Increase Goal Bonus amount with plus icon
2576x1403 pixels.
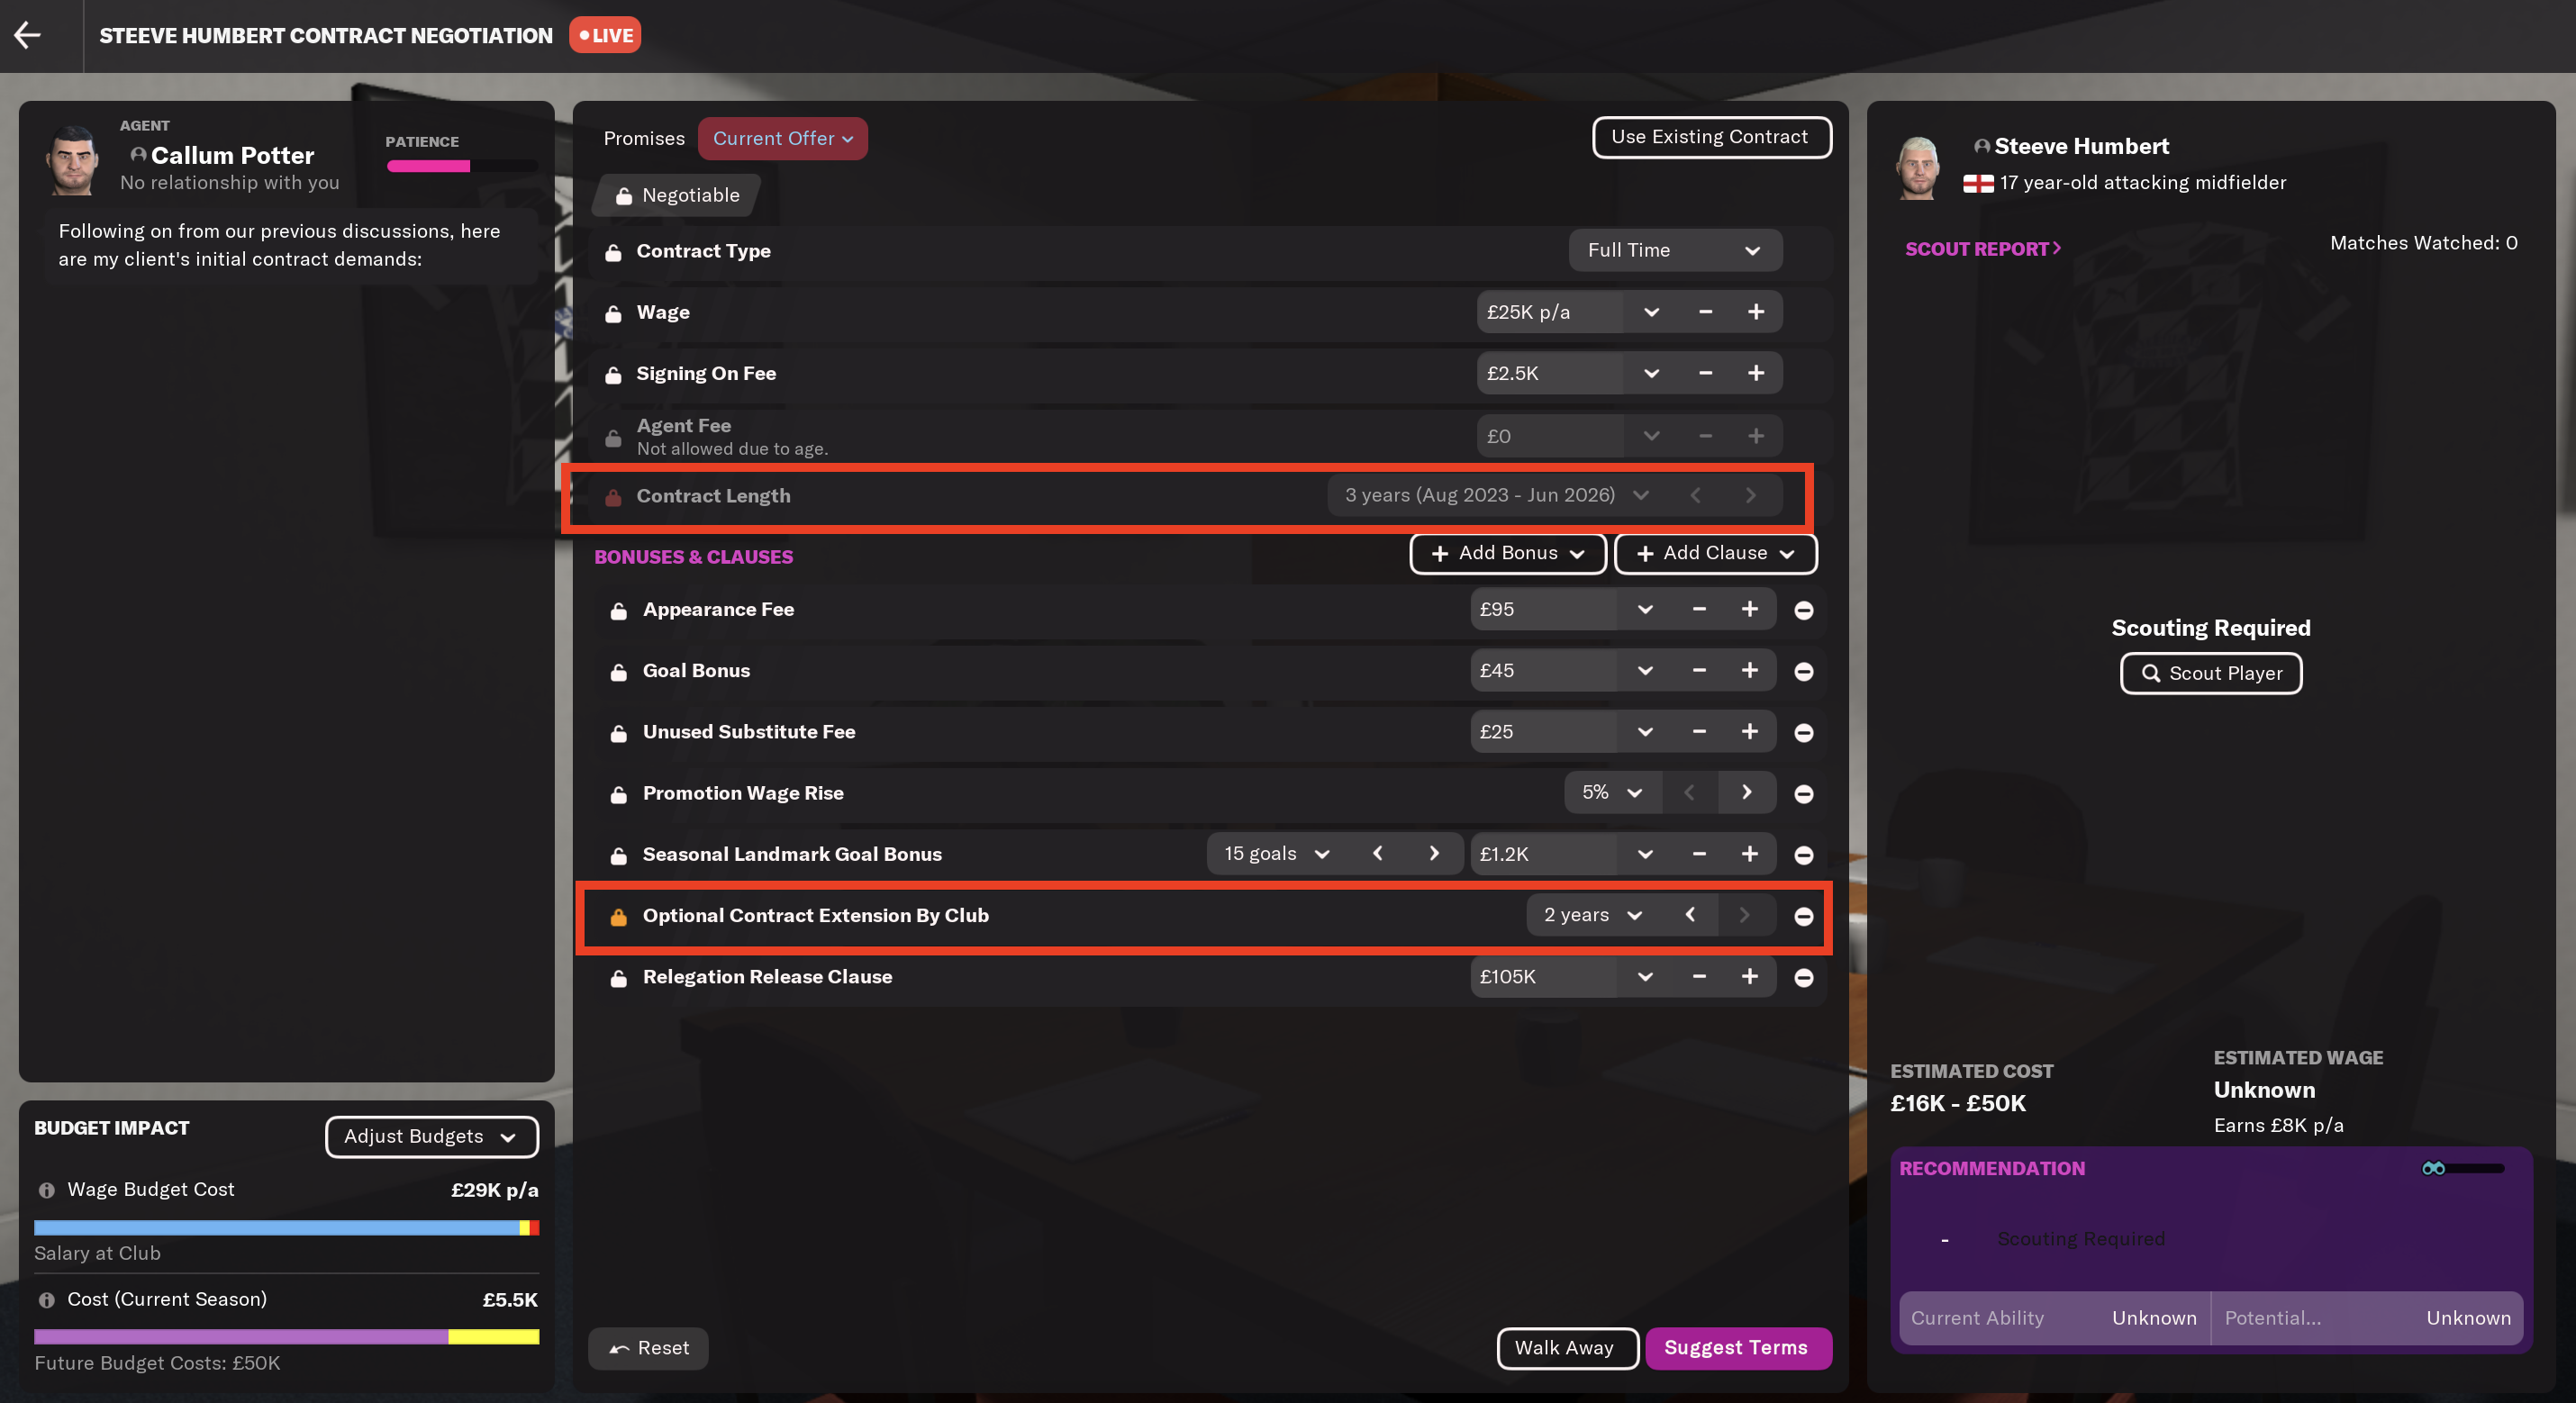[1749, 671]
